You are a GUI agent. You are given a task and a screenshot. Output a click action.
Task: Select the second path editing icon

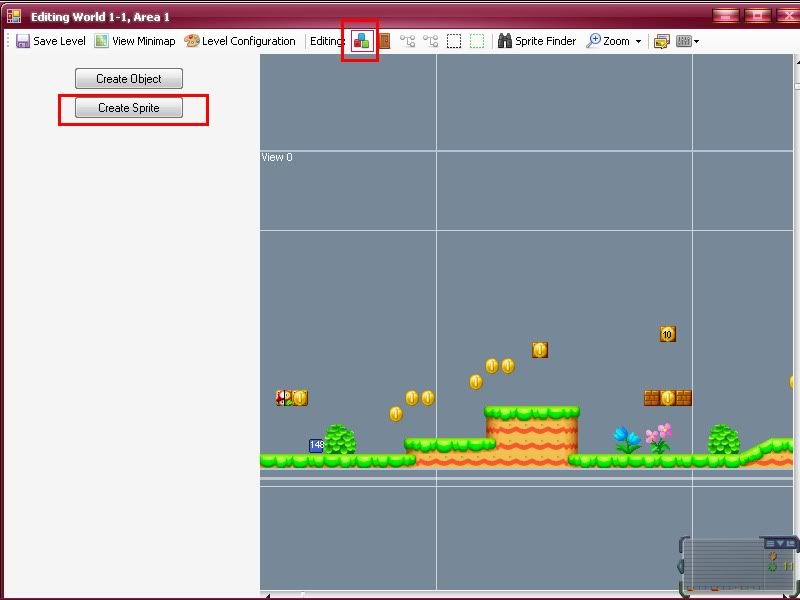point(430,41)
